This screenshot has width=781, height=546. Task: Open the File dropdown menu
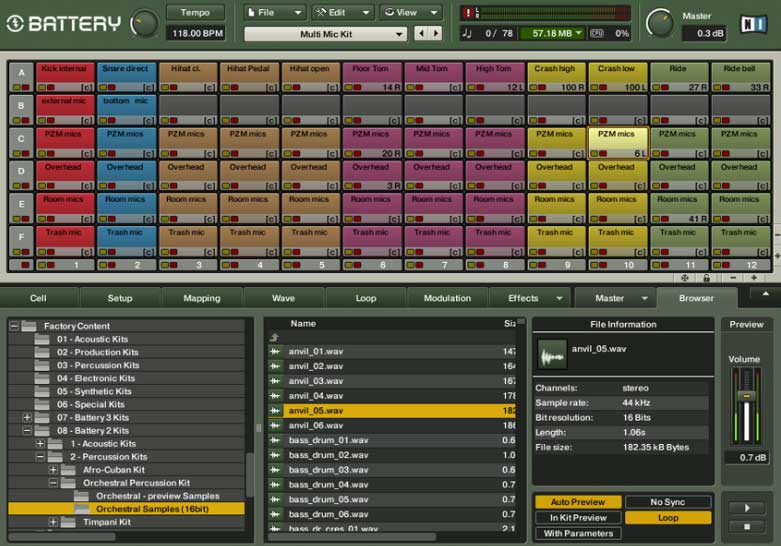point(275,12)
